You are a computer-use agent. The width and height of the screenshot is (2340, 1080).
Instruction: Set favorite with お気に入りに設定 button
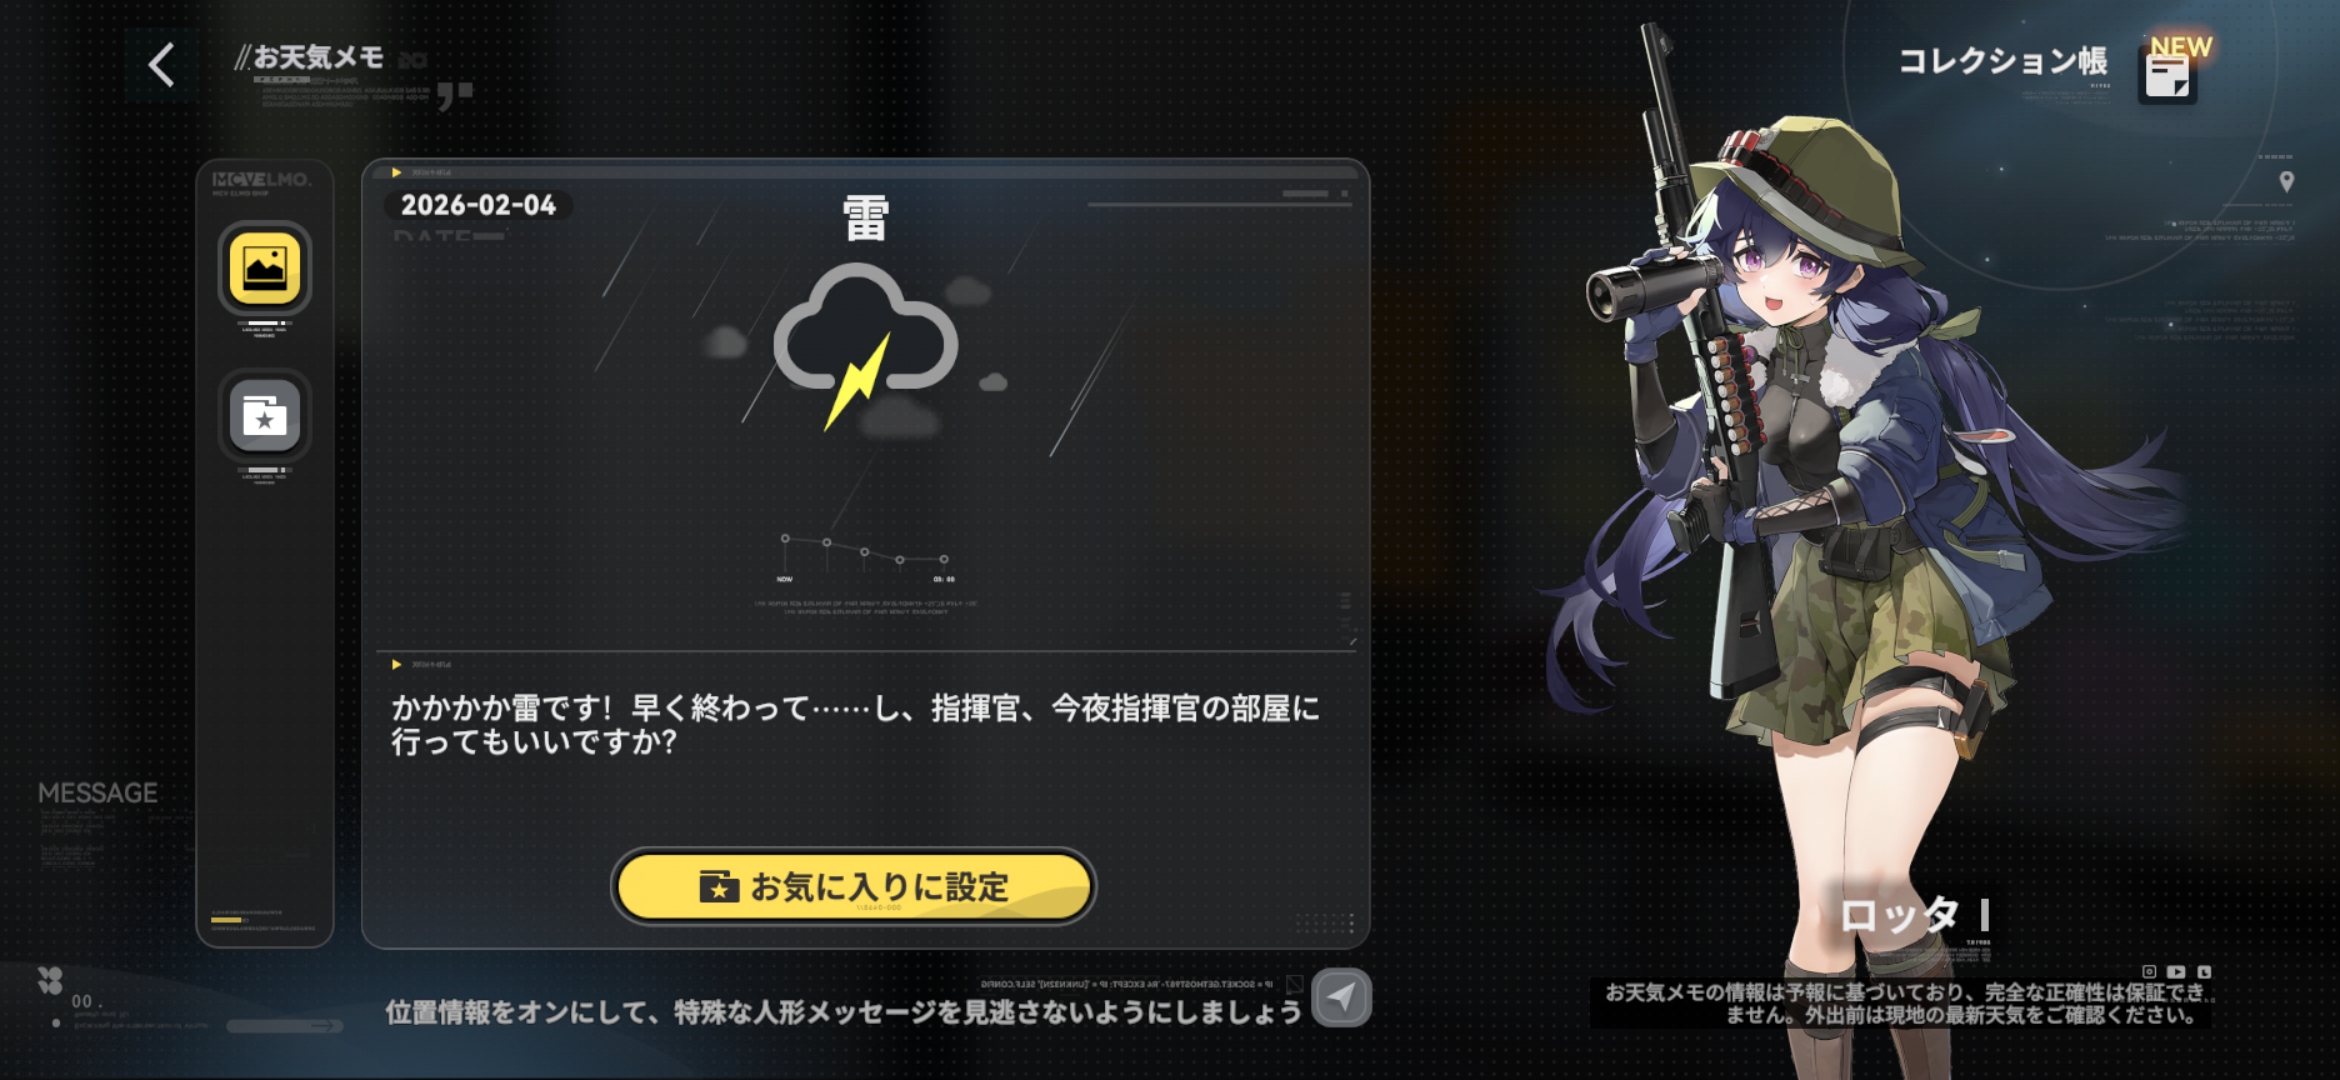[853, 886]
